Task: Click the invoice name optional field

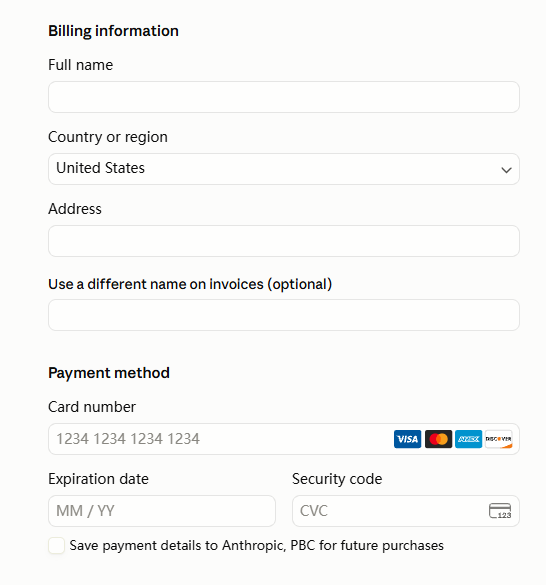Action: pyautogui.click(x=284, y=315)
